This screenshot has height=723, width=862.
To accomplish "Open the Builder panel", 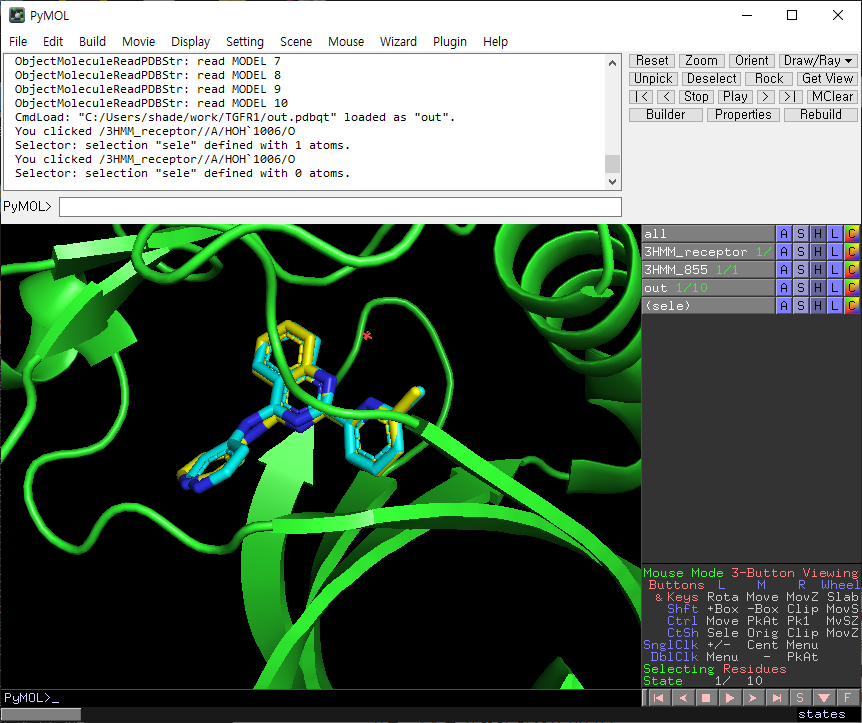I will coord(666,114).
